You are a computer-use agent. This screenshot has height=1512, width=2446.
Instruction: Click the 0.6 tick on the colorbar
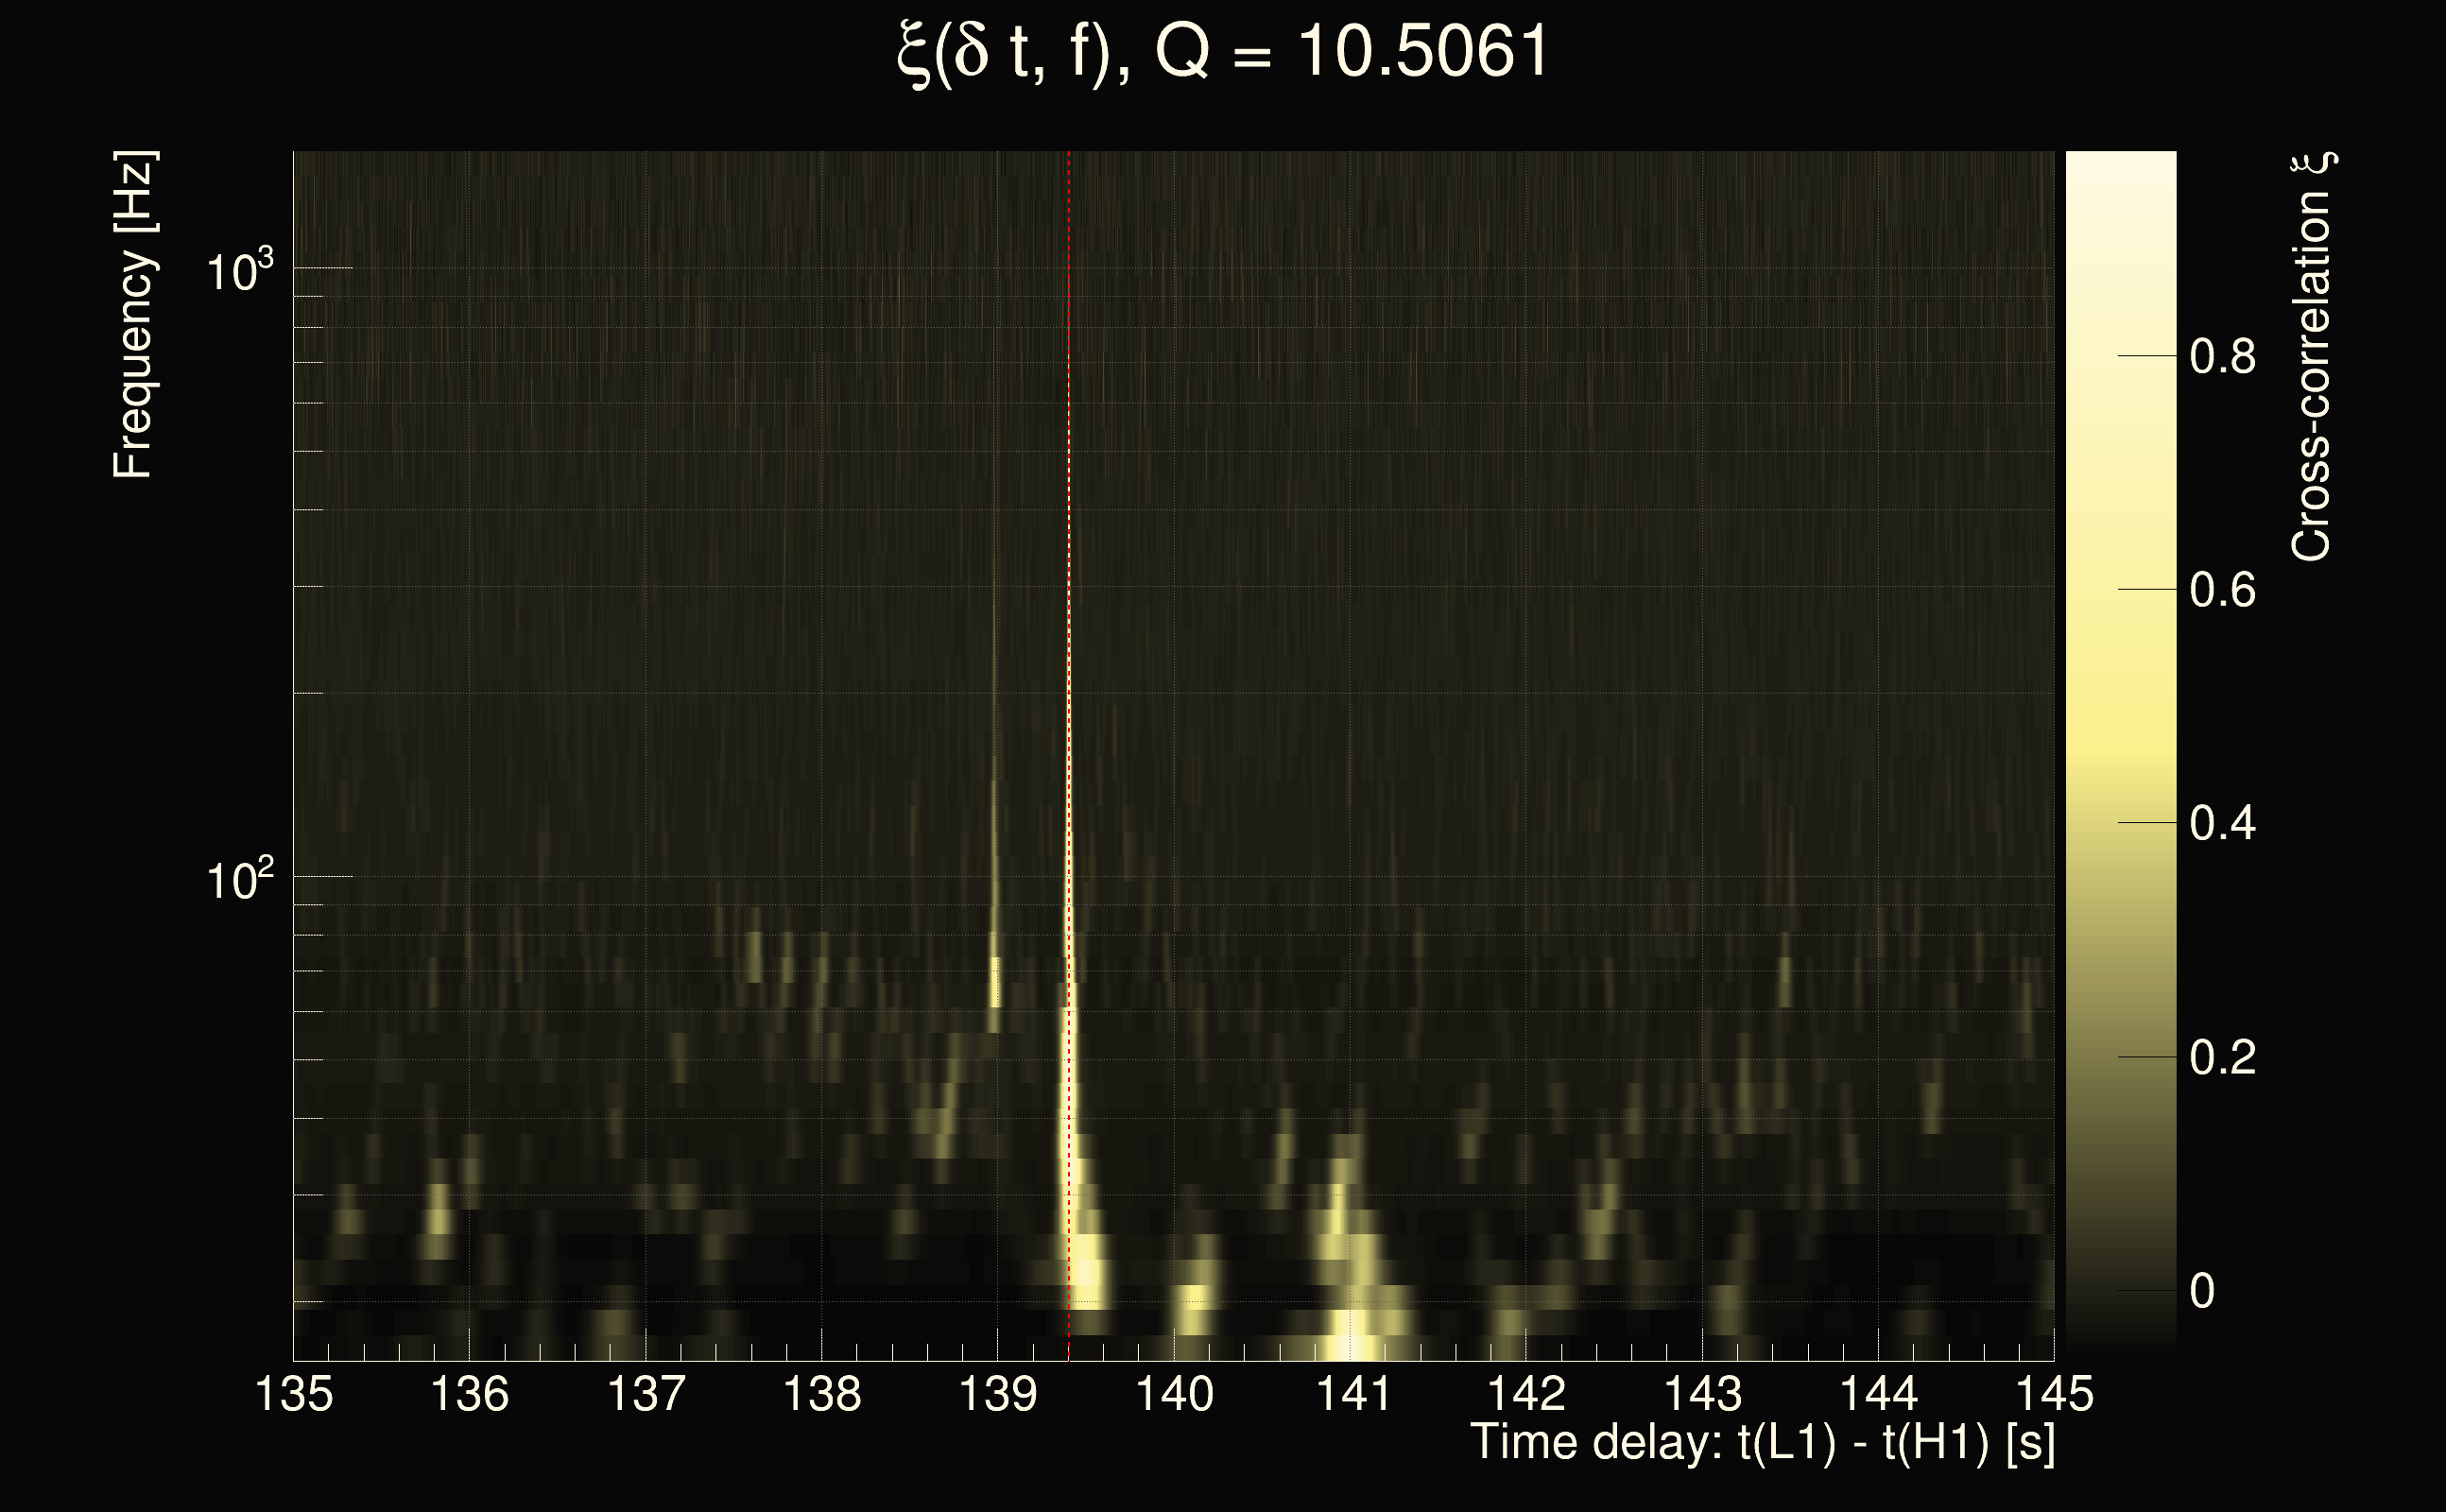tap(2222, 591)
